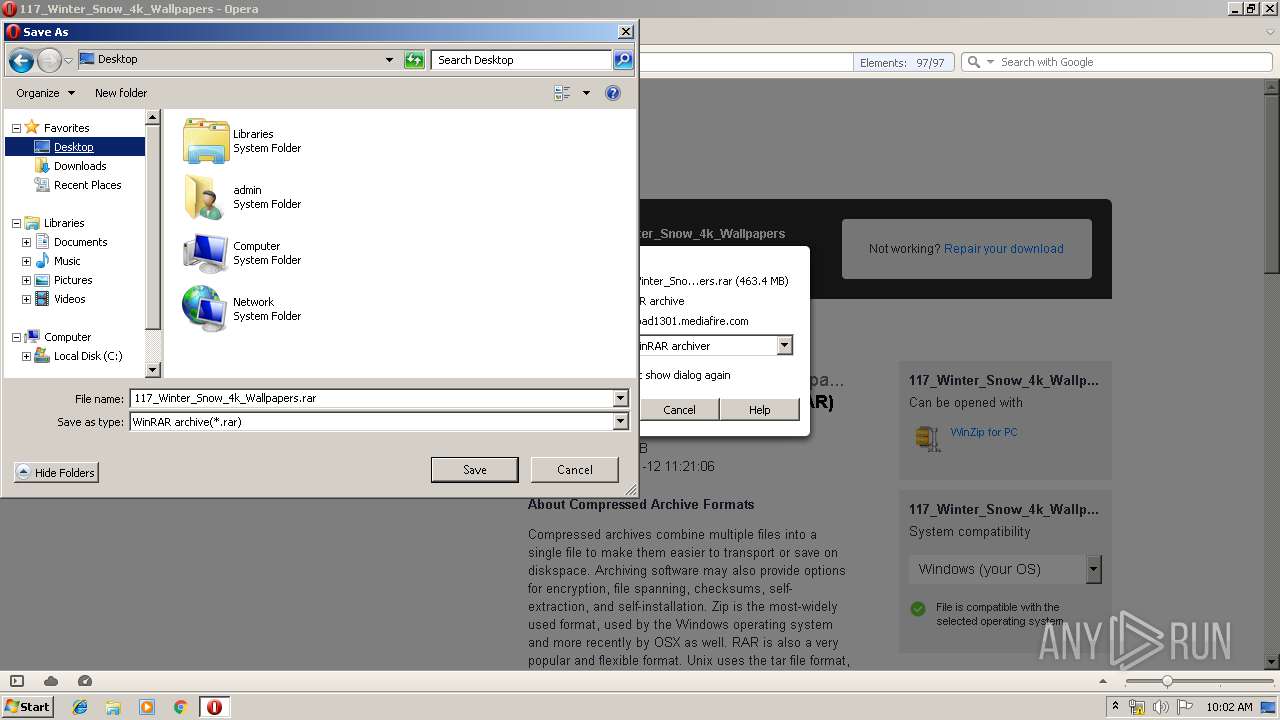
Task: Expand the Pictures library node
Action: tap(27, 280)
